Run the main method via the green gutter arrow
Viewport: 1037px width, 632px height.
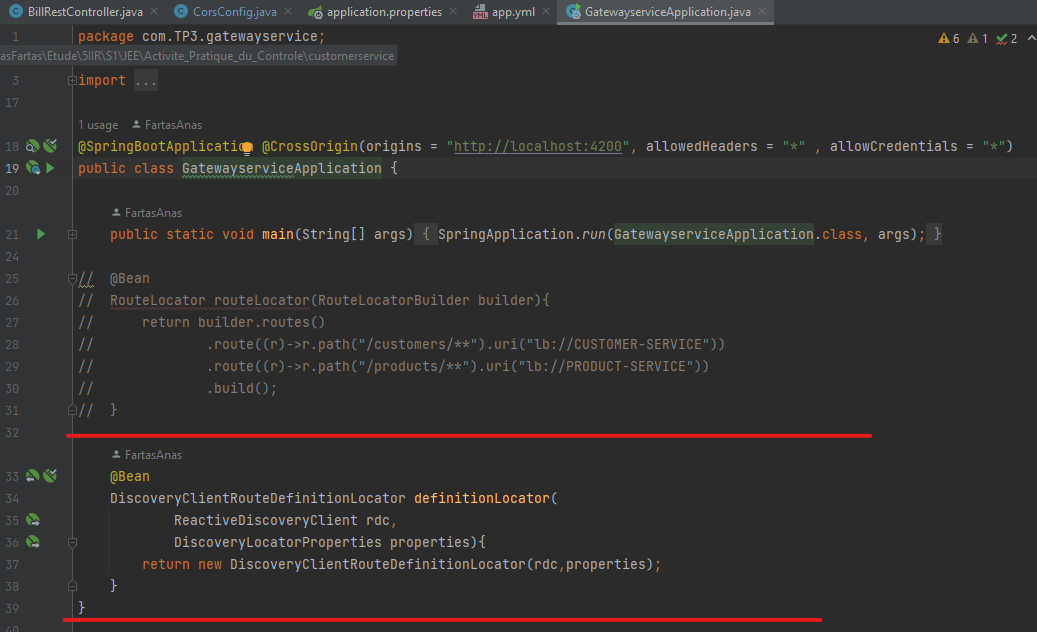tap(40, 233)
